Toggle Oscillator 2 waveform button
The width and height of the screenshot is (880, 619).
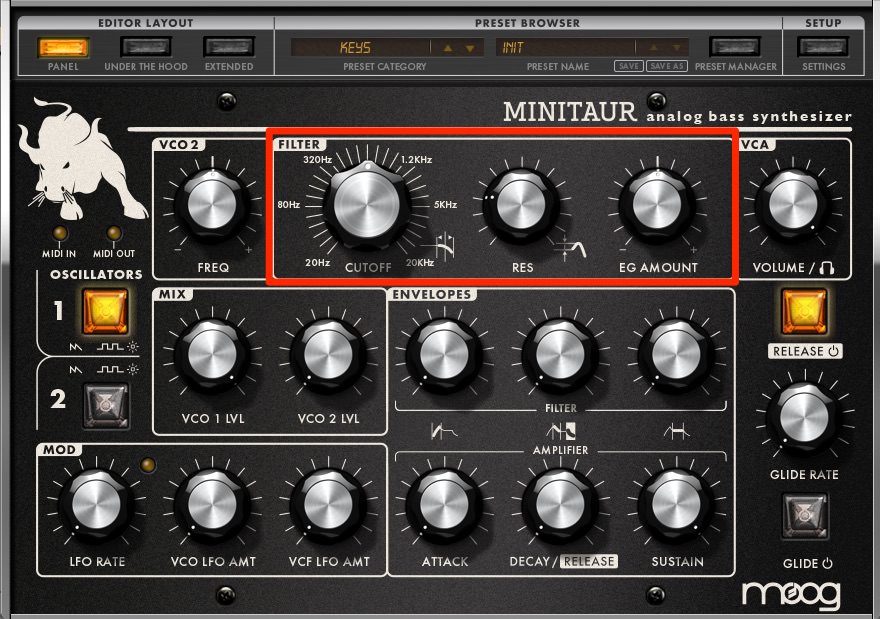click(x=106, y=405)
